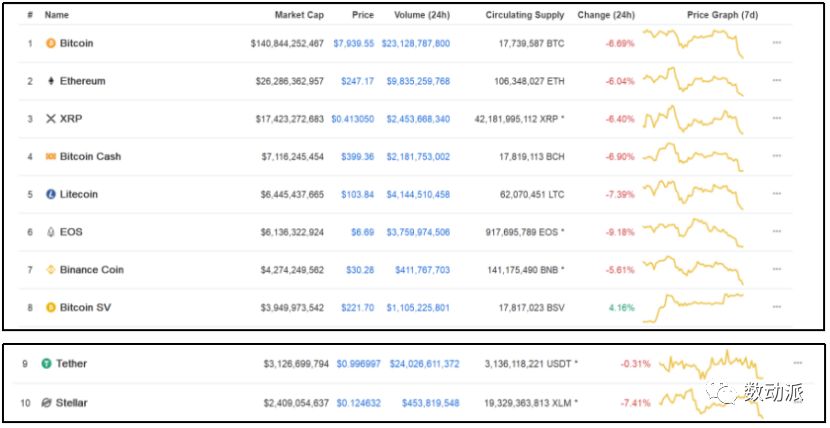
Task: Open the more options menu for EOS row
Action: [x=777, y=231]
